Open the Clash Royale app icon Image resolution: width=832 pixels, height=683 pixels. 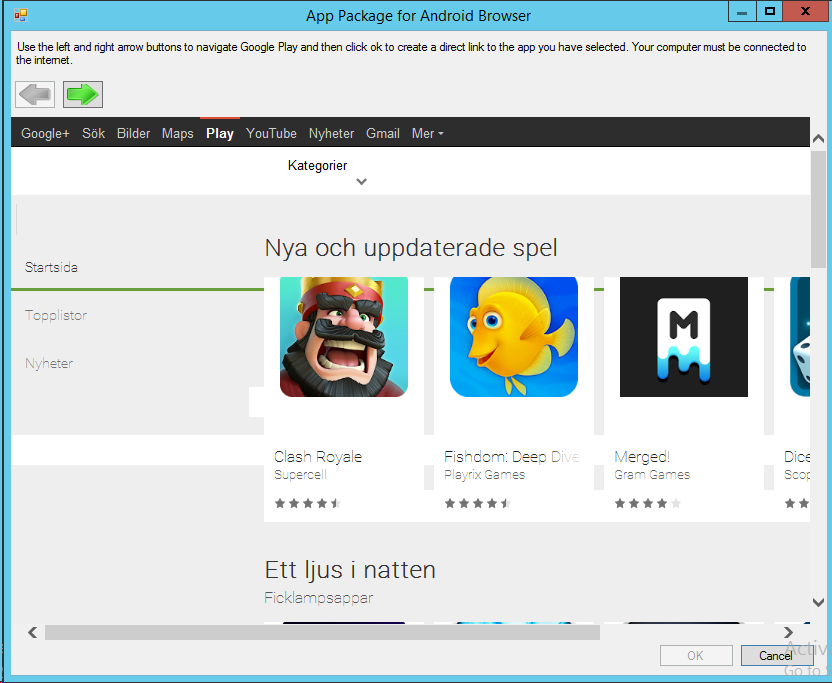pos(343,337)
